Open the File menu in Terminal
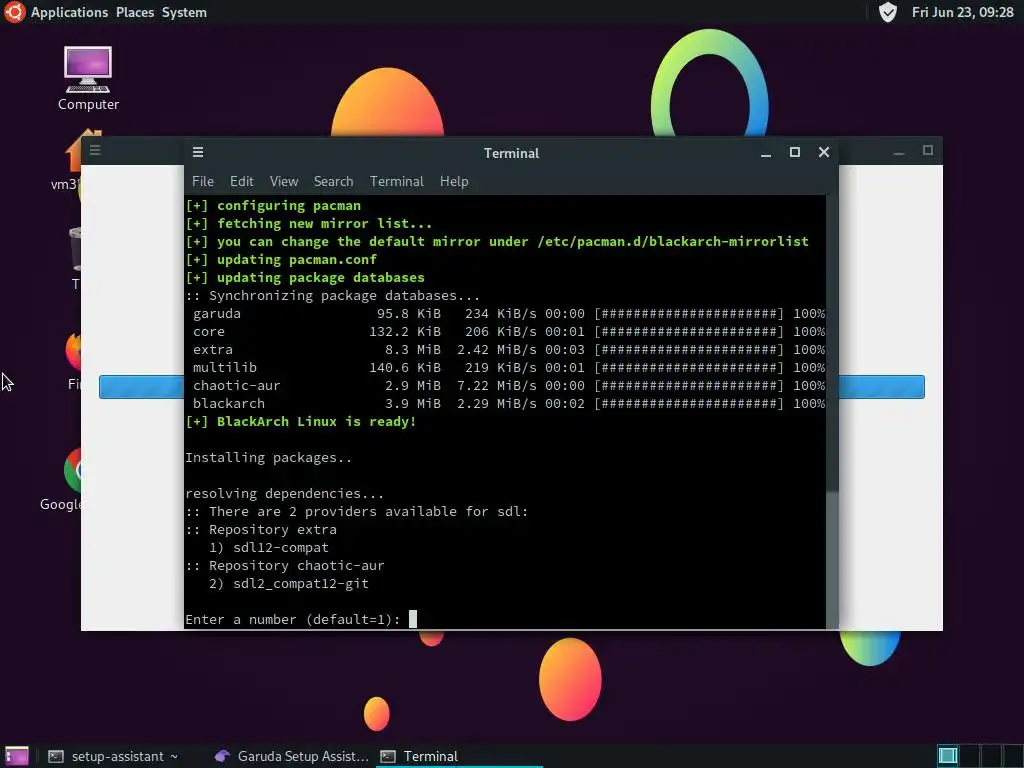 [x=202, y=182]
